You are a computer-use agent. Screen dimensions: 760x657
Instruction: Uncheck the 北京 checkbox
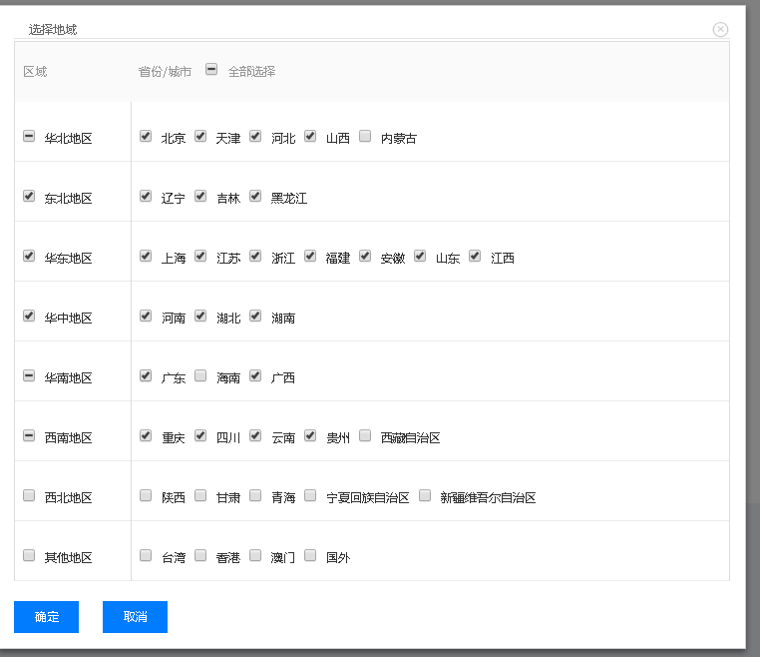point(146,136)
